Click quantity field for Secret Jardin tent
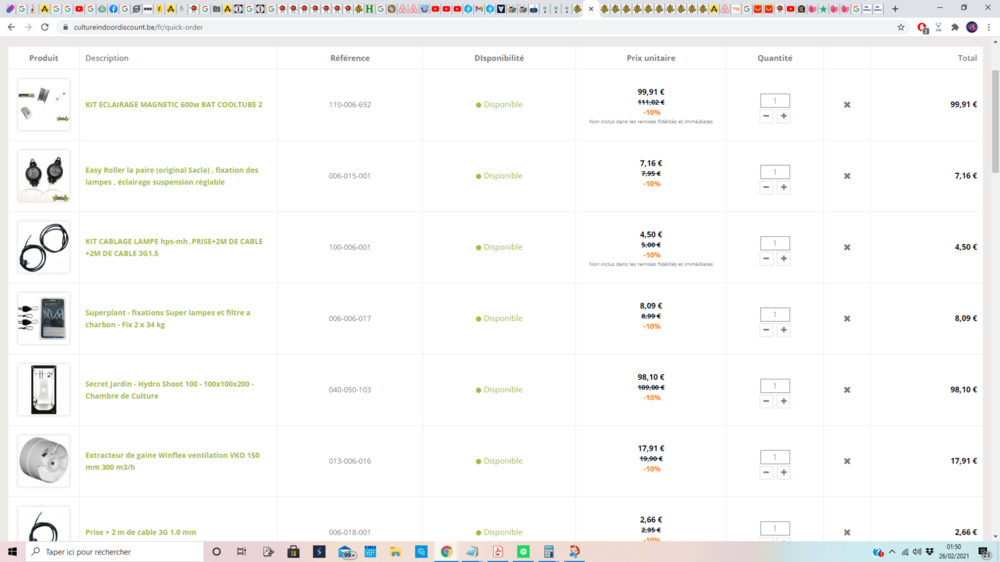Image resolution: width=1000 pixels, height=562 pixels. tap(775, 385)
